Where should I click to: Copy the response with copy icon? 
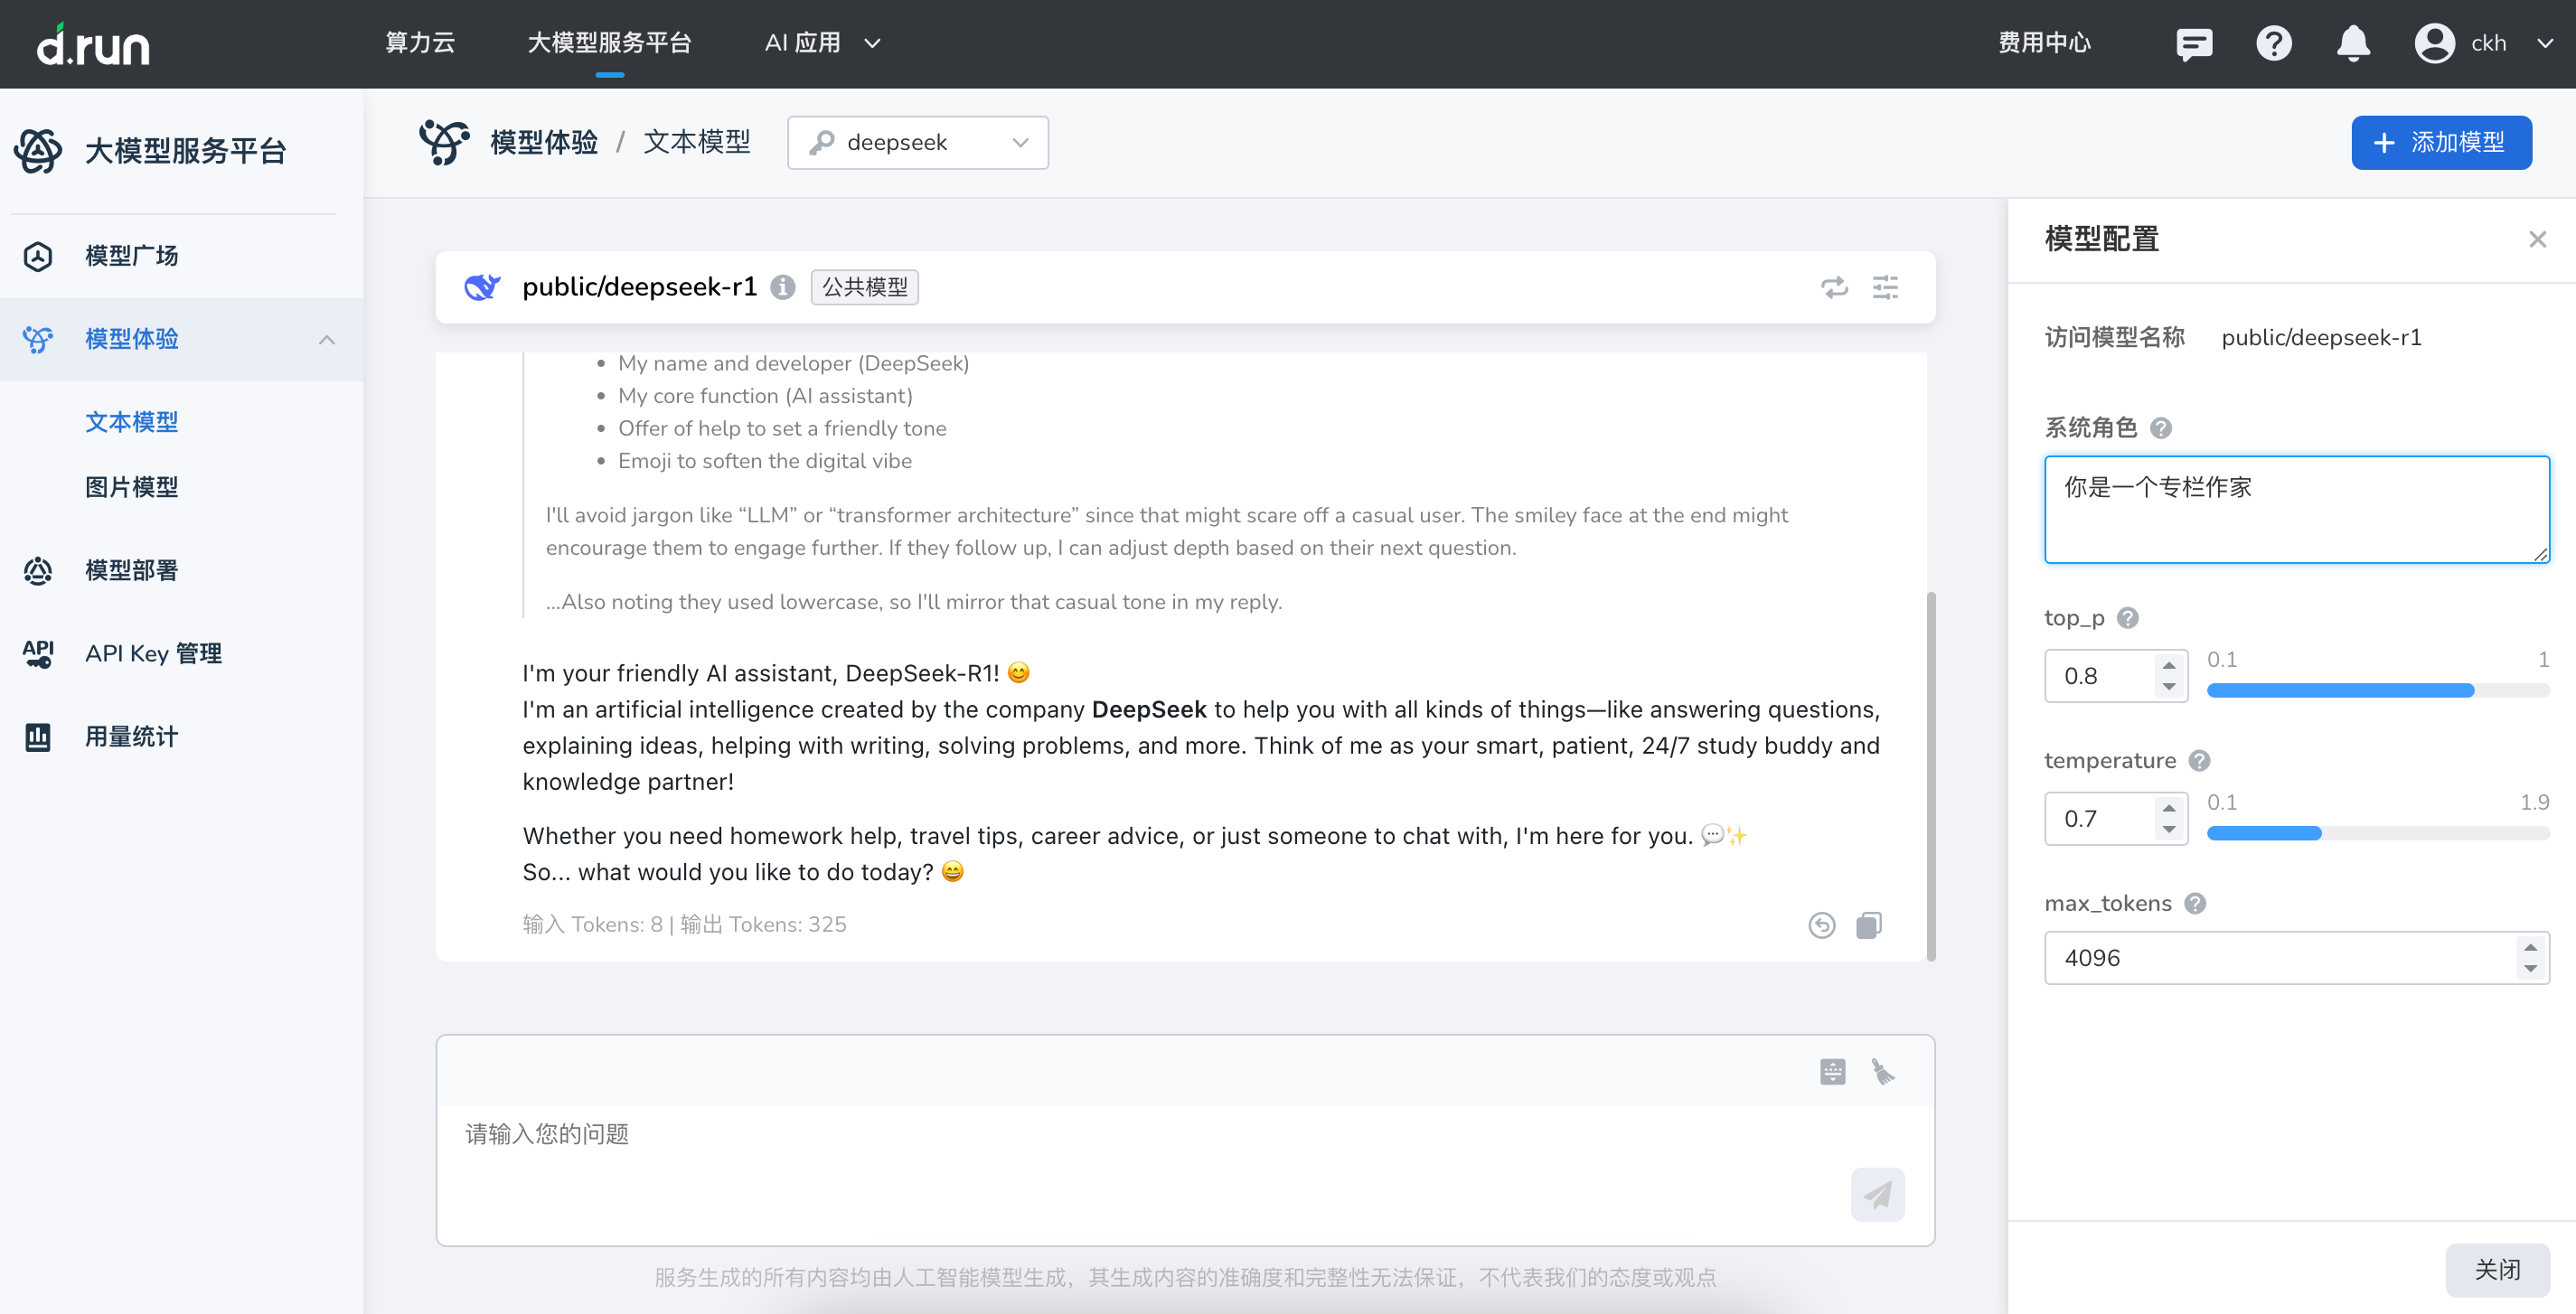(1868, 925)
